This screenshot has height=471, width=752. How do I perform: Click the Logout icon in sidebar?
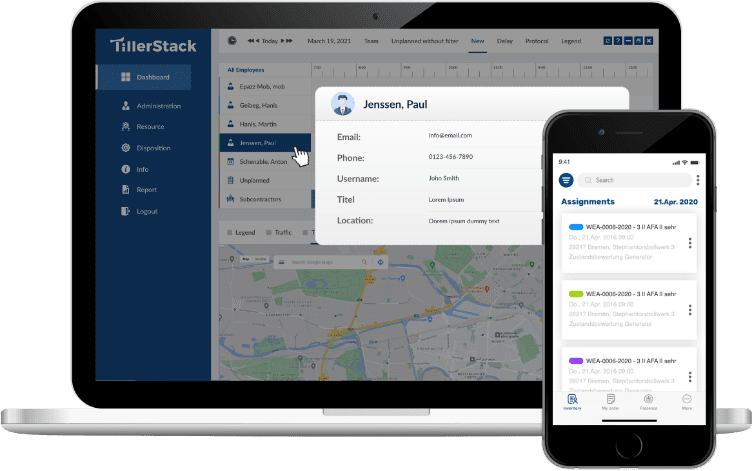click(x=125, y=211)
